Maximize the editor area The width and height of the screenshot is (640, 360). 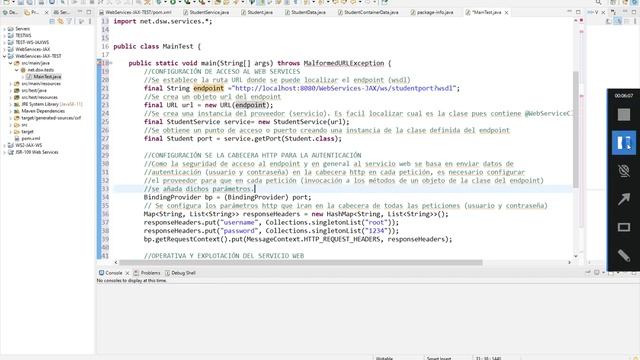(x=578, y=12)
